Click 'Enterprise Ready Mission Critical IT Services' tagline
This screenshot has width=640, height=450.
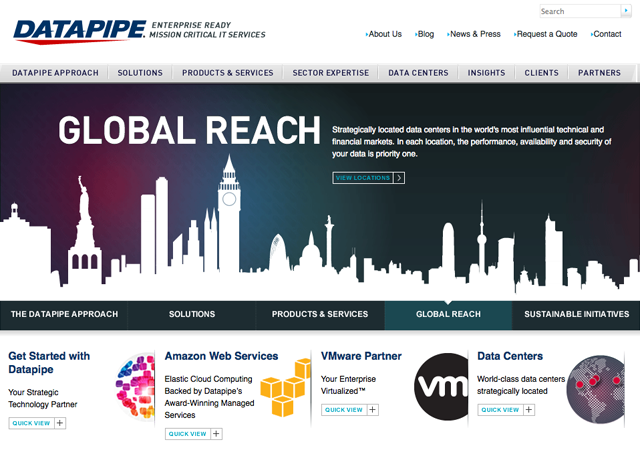click(x=207, y=30)
